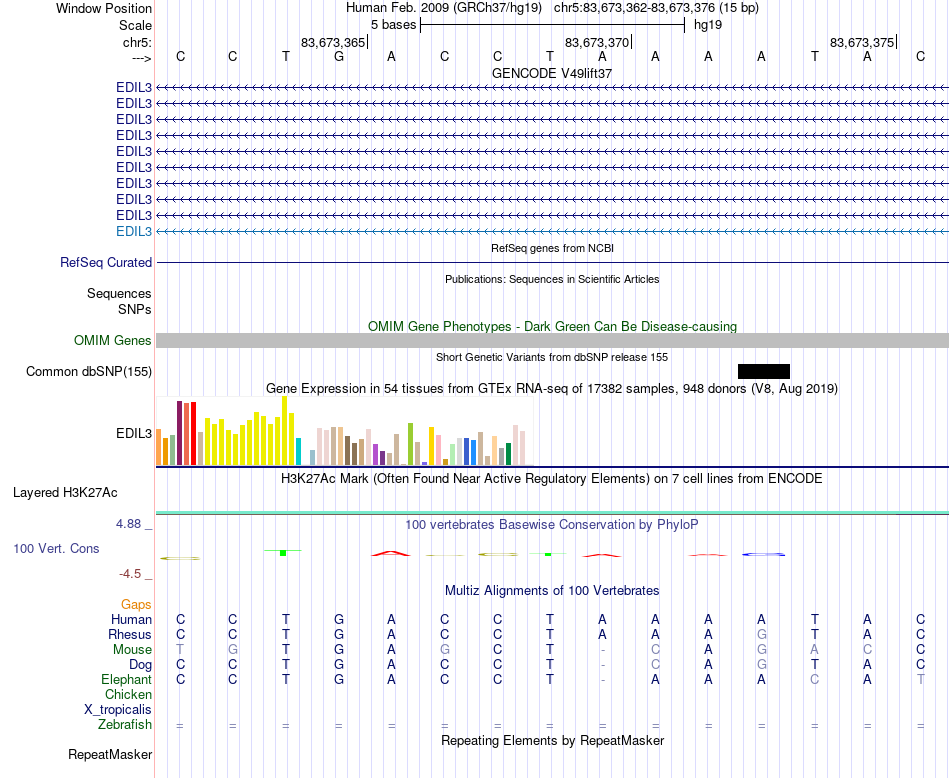Viewport: 950px width, 778px height.
Task: Click the Gaps label in Multiz track
Action: click(x=136, y=604)
